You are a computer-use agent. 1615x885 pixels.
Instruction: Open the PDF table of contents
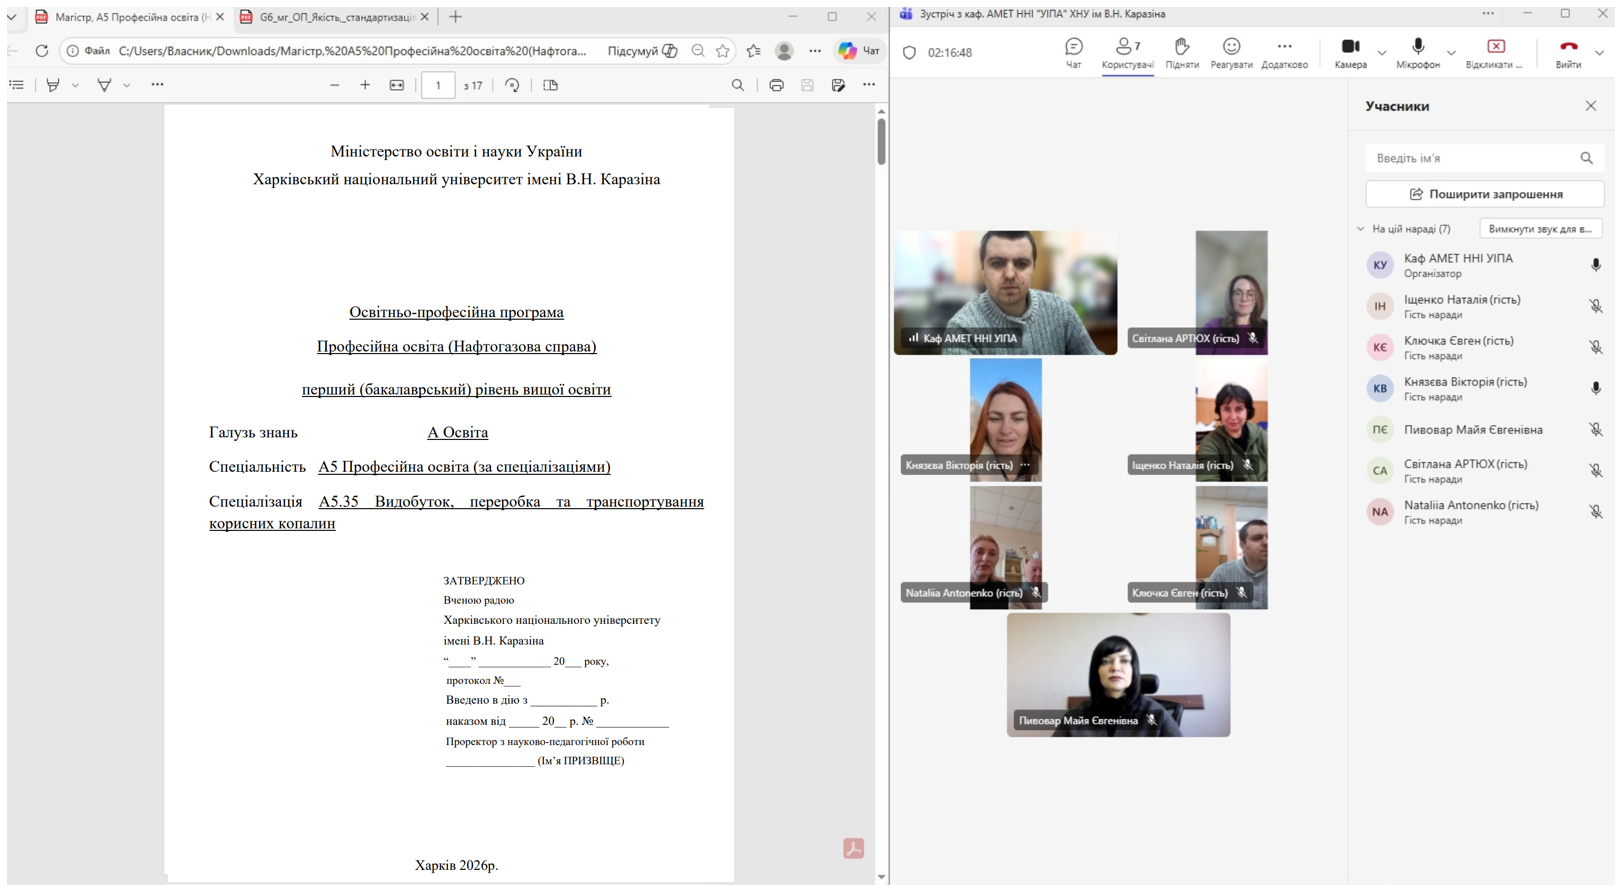pyautogui.click(x=17, y=85)
